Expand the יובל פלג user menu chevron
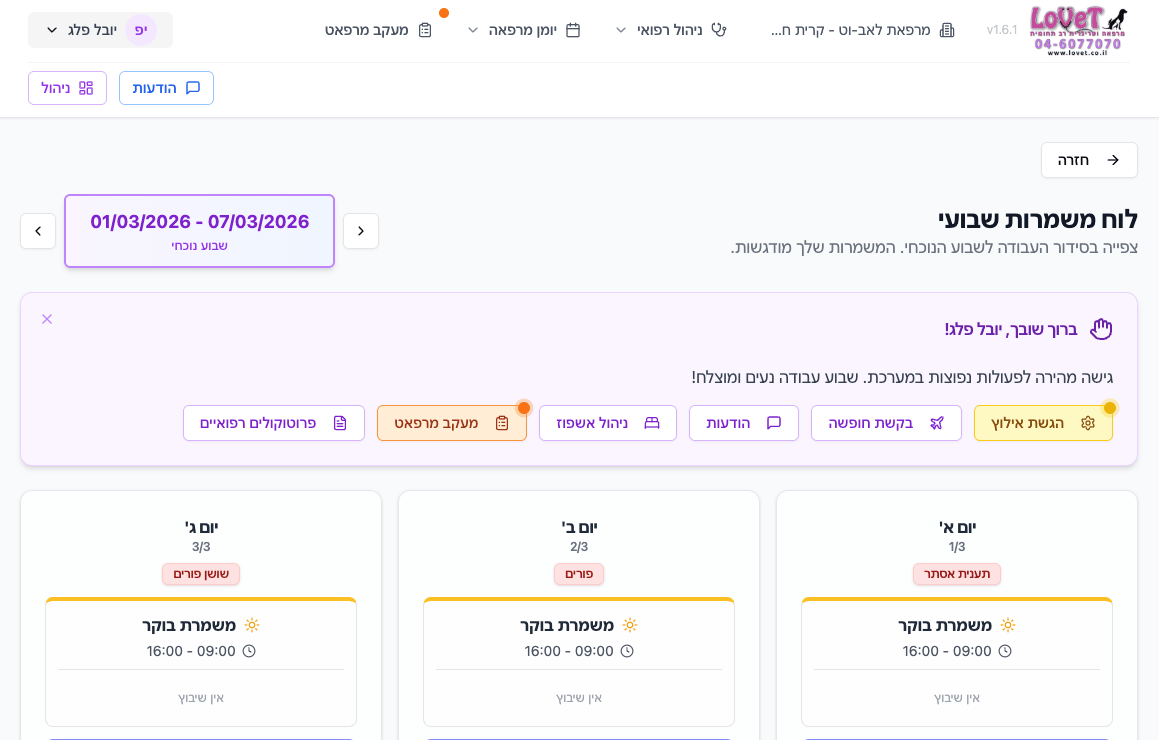Screen dimensions: 1159x740 [52, 30]
